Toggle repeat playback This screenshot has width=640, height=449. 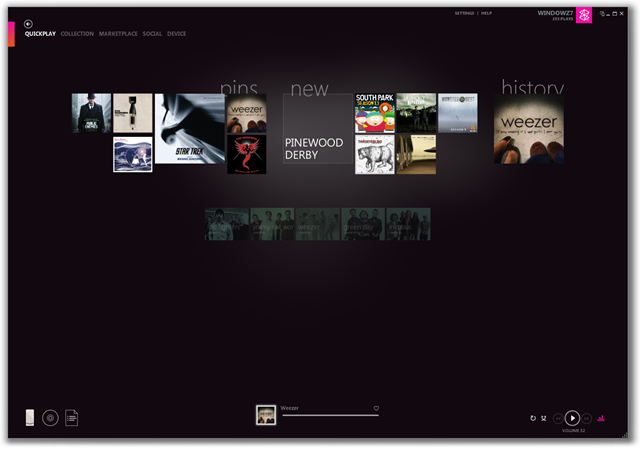click(x=533, y=418)
